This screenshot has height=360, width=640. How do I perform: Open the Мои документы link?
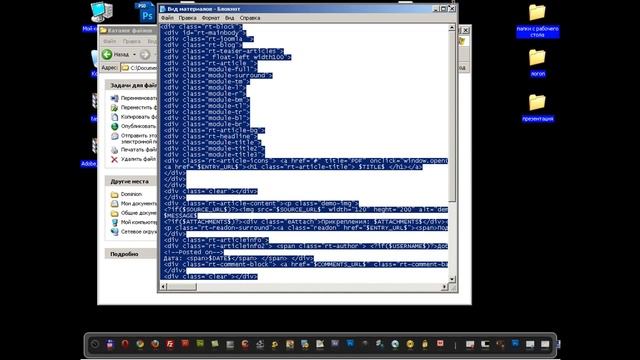point(139,203)
